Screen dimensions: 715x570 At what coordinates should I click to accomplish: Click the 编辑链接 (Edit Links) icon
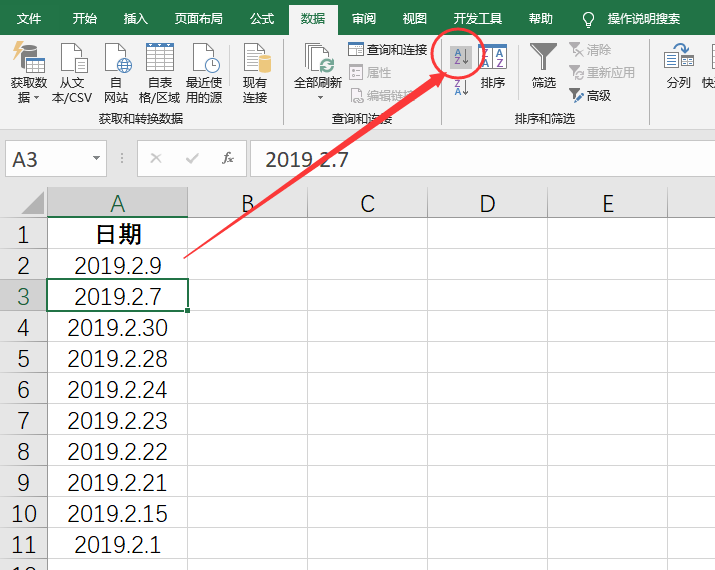point(357,96)
